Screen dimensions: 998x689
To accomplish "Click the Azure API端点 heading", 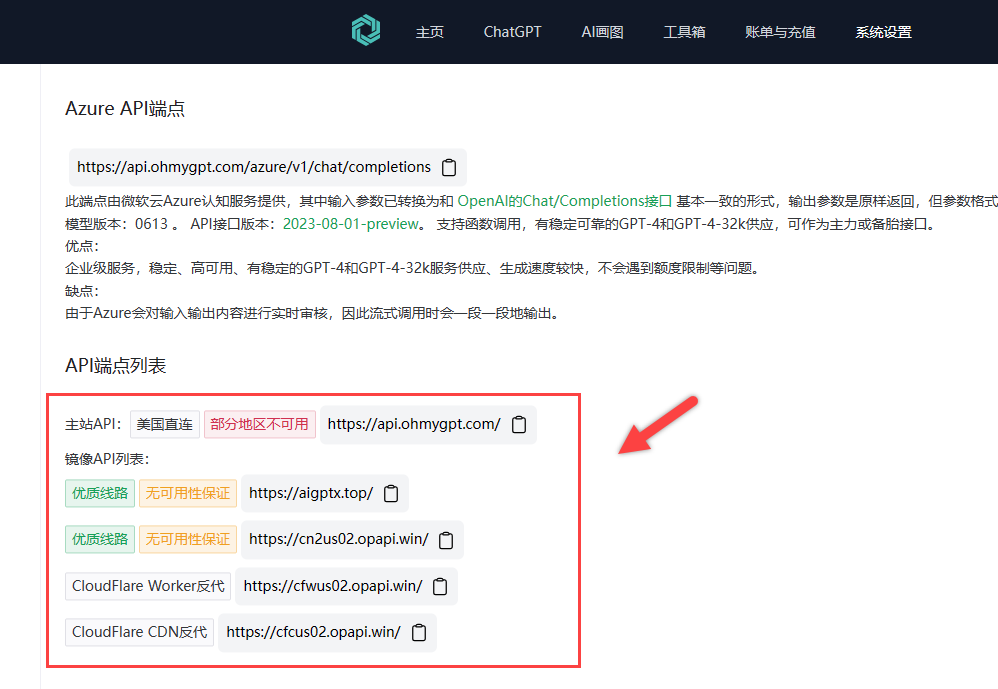I will (125, 109).
